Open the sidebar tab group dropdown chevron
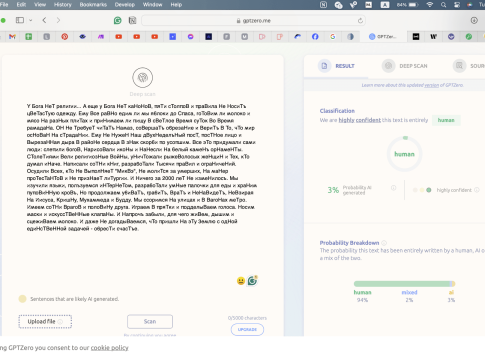 (30, 20)
